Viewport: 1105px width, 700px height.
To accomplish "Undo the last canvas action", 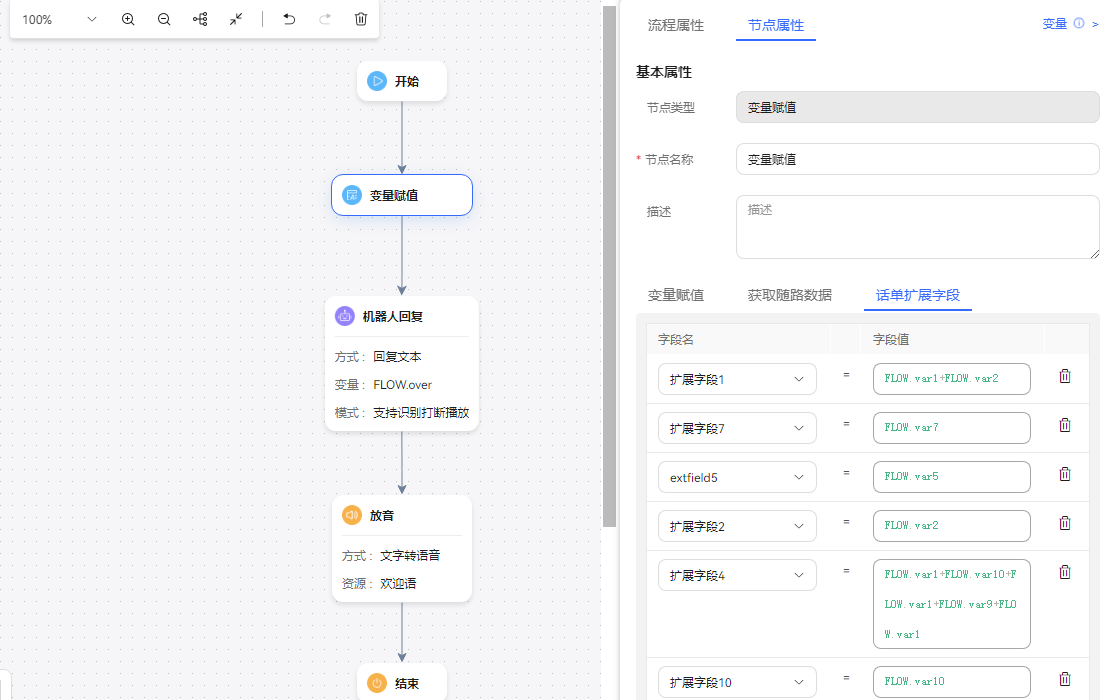I will 289,19.
